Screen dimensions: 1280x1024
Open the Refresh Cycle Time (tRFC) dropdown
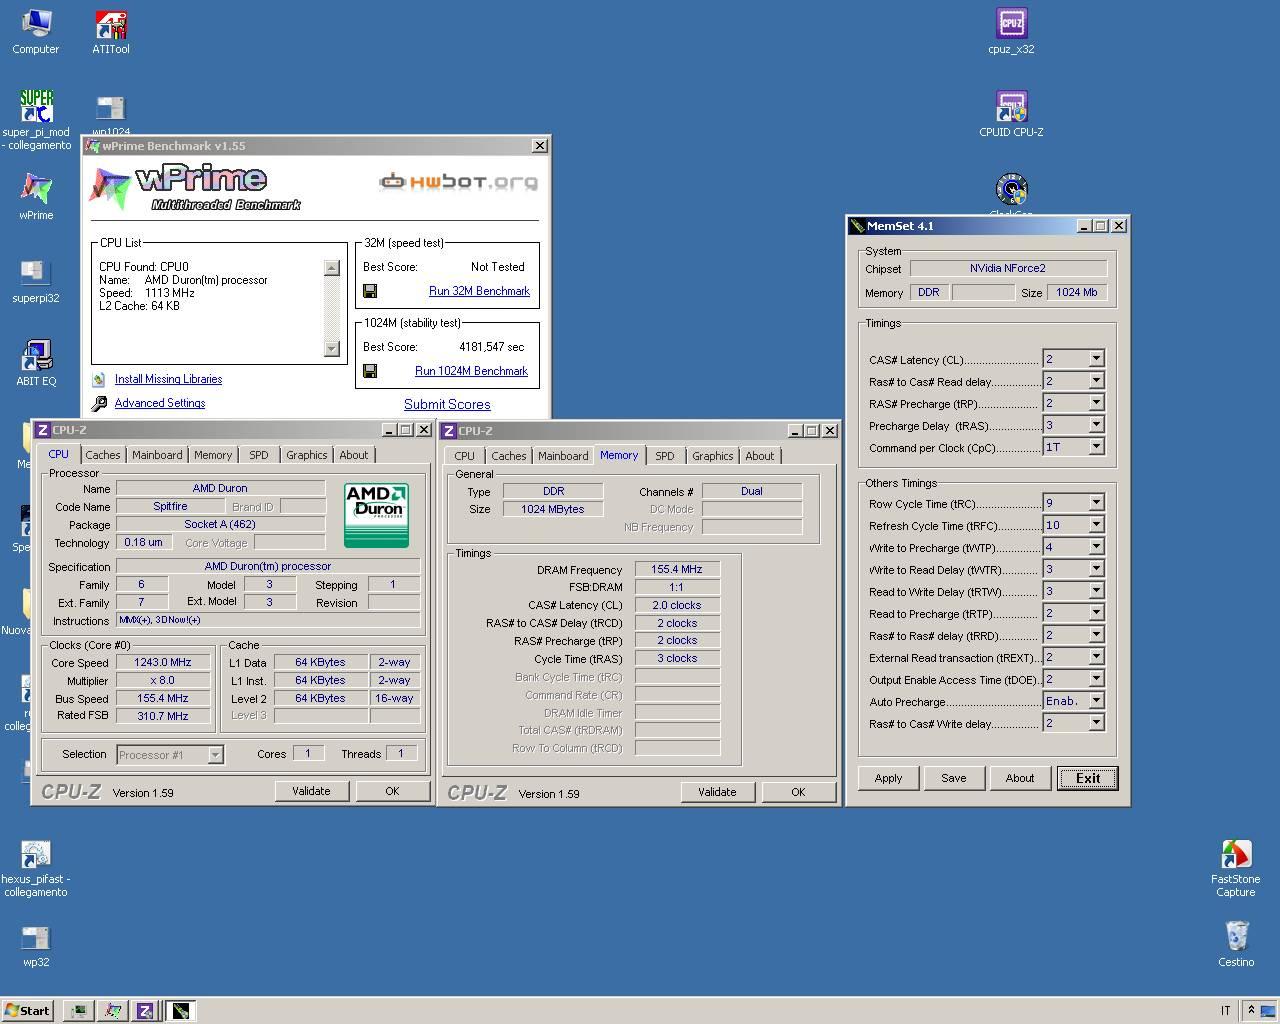(x=1096, y=525)
